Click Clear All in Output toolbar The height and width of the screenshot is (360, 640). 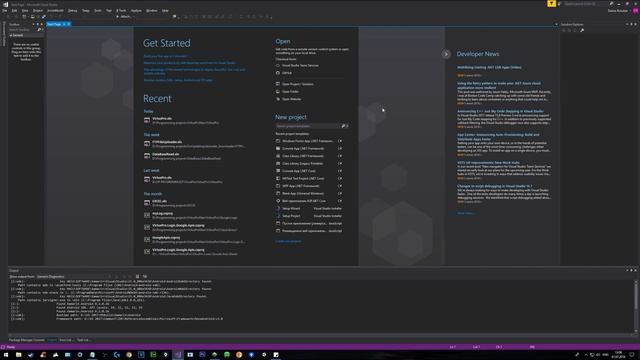pos(137,276)
